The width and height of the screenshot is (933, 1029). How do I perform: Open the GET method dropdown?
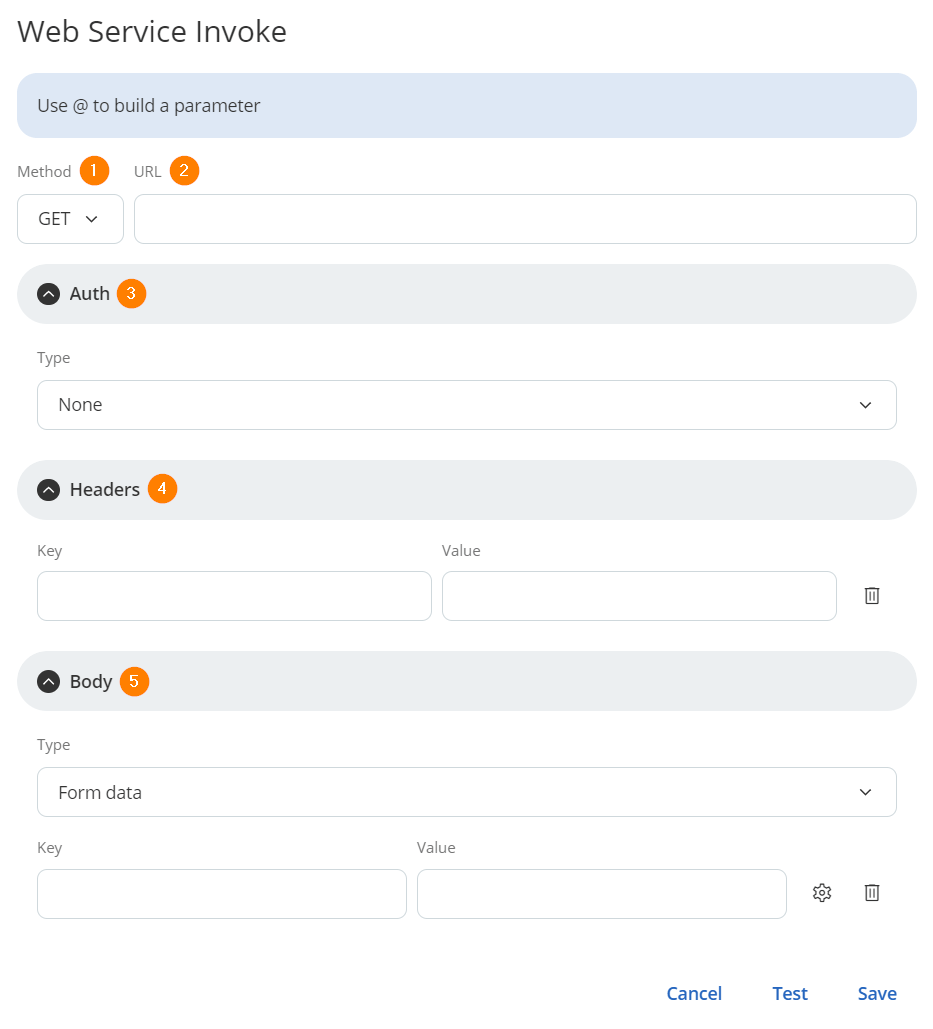pos(70,219)
